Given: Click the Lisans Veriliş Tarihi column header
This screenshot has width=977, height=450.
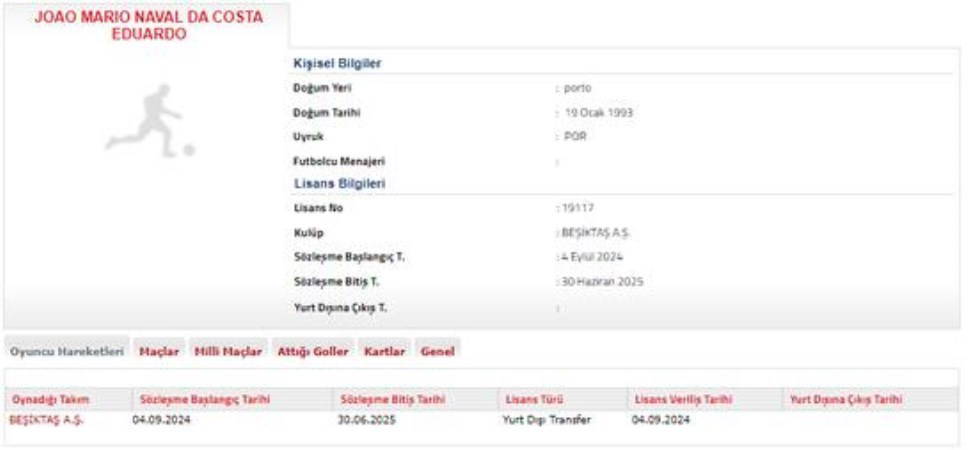Looking at the screenshot, I should [684, 400].
